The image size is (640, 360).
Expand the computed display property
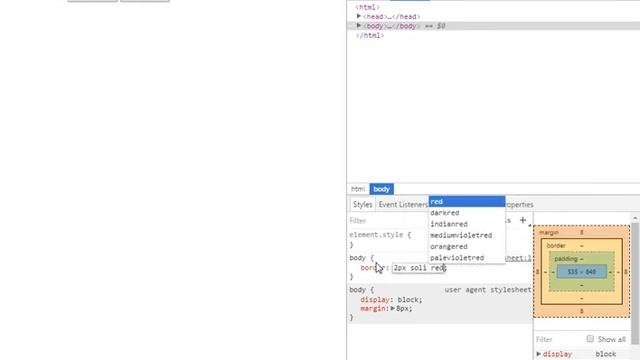pos(539,354)
